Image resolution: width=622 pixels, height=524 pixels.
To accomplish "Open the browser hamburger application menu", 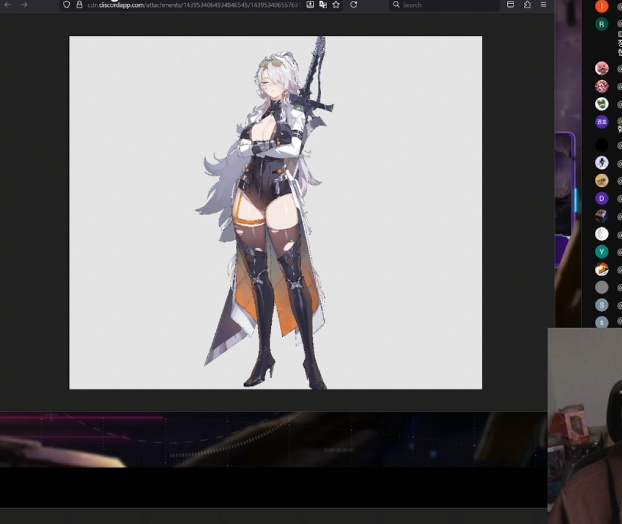I will coord(543,5).
